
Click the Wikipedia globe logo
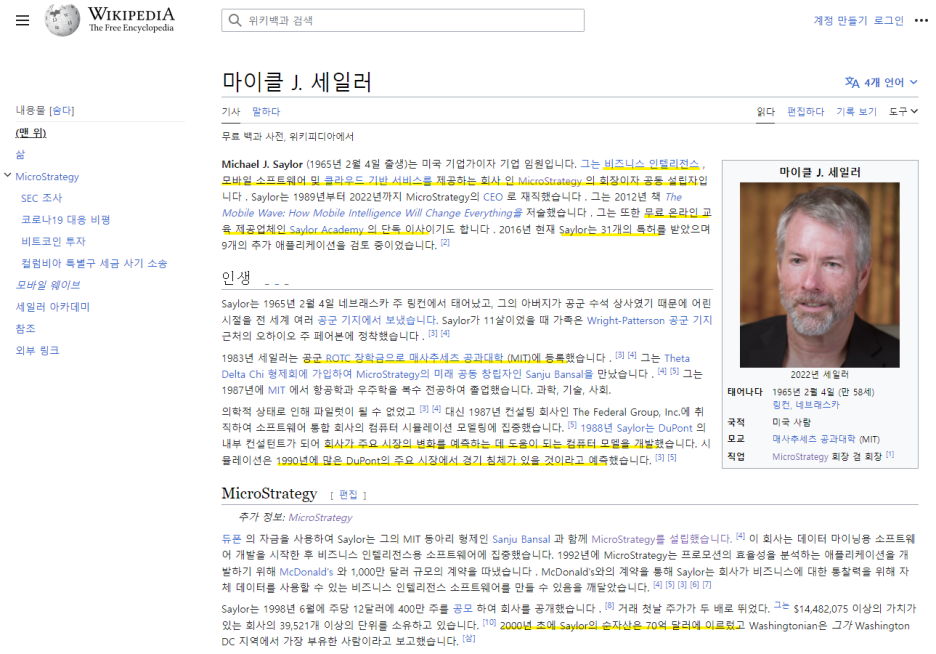tap(62, 20)
